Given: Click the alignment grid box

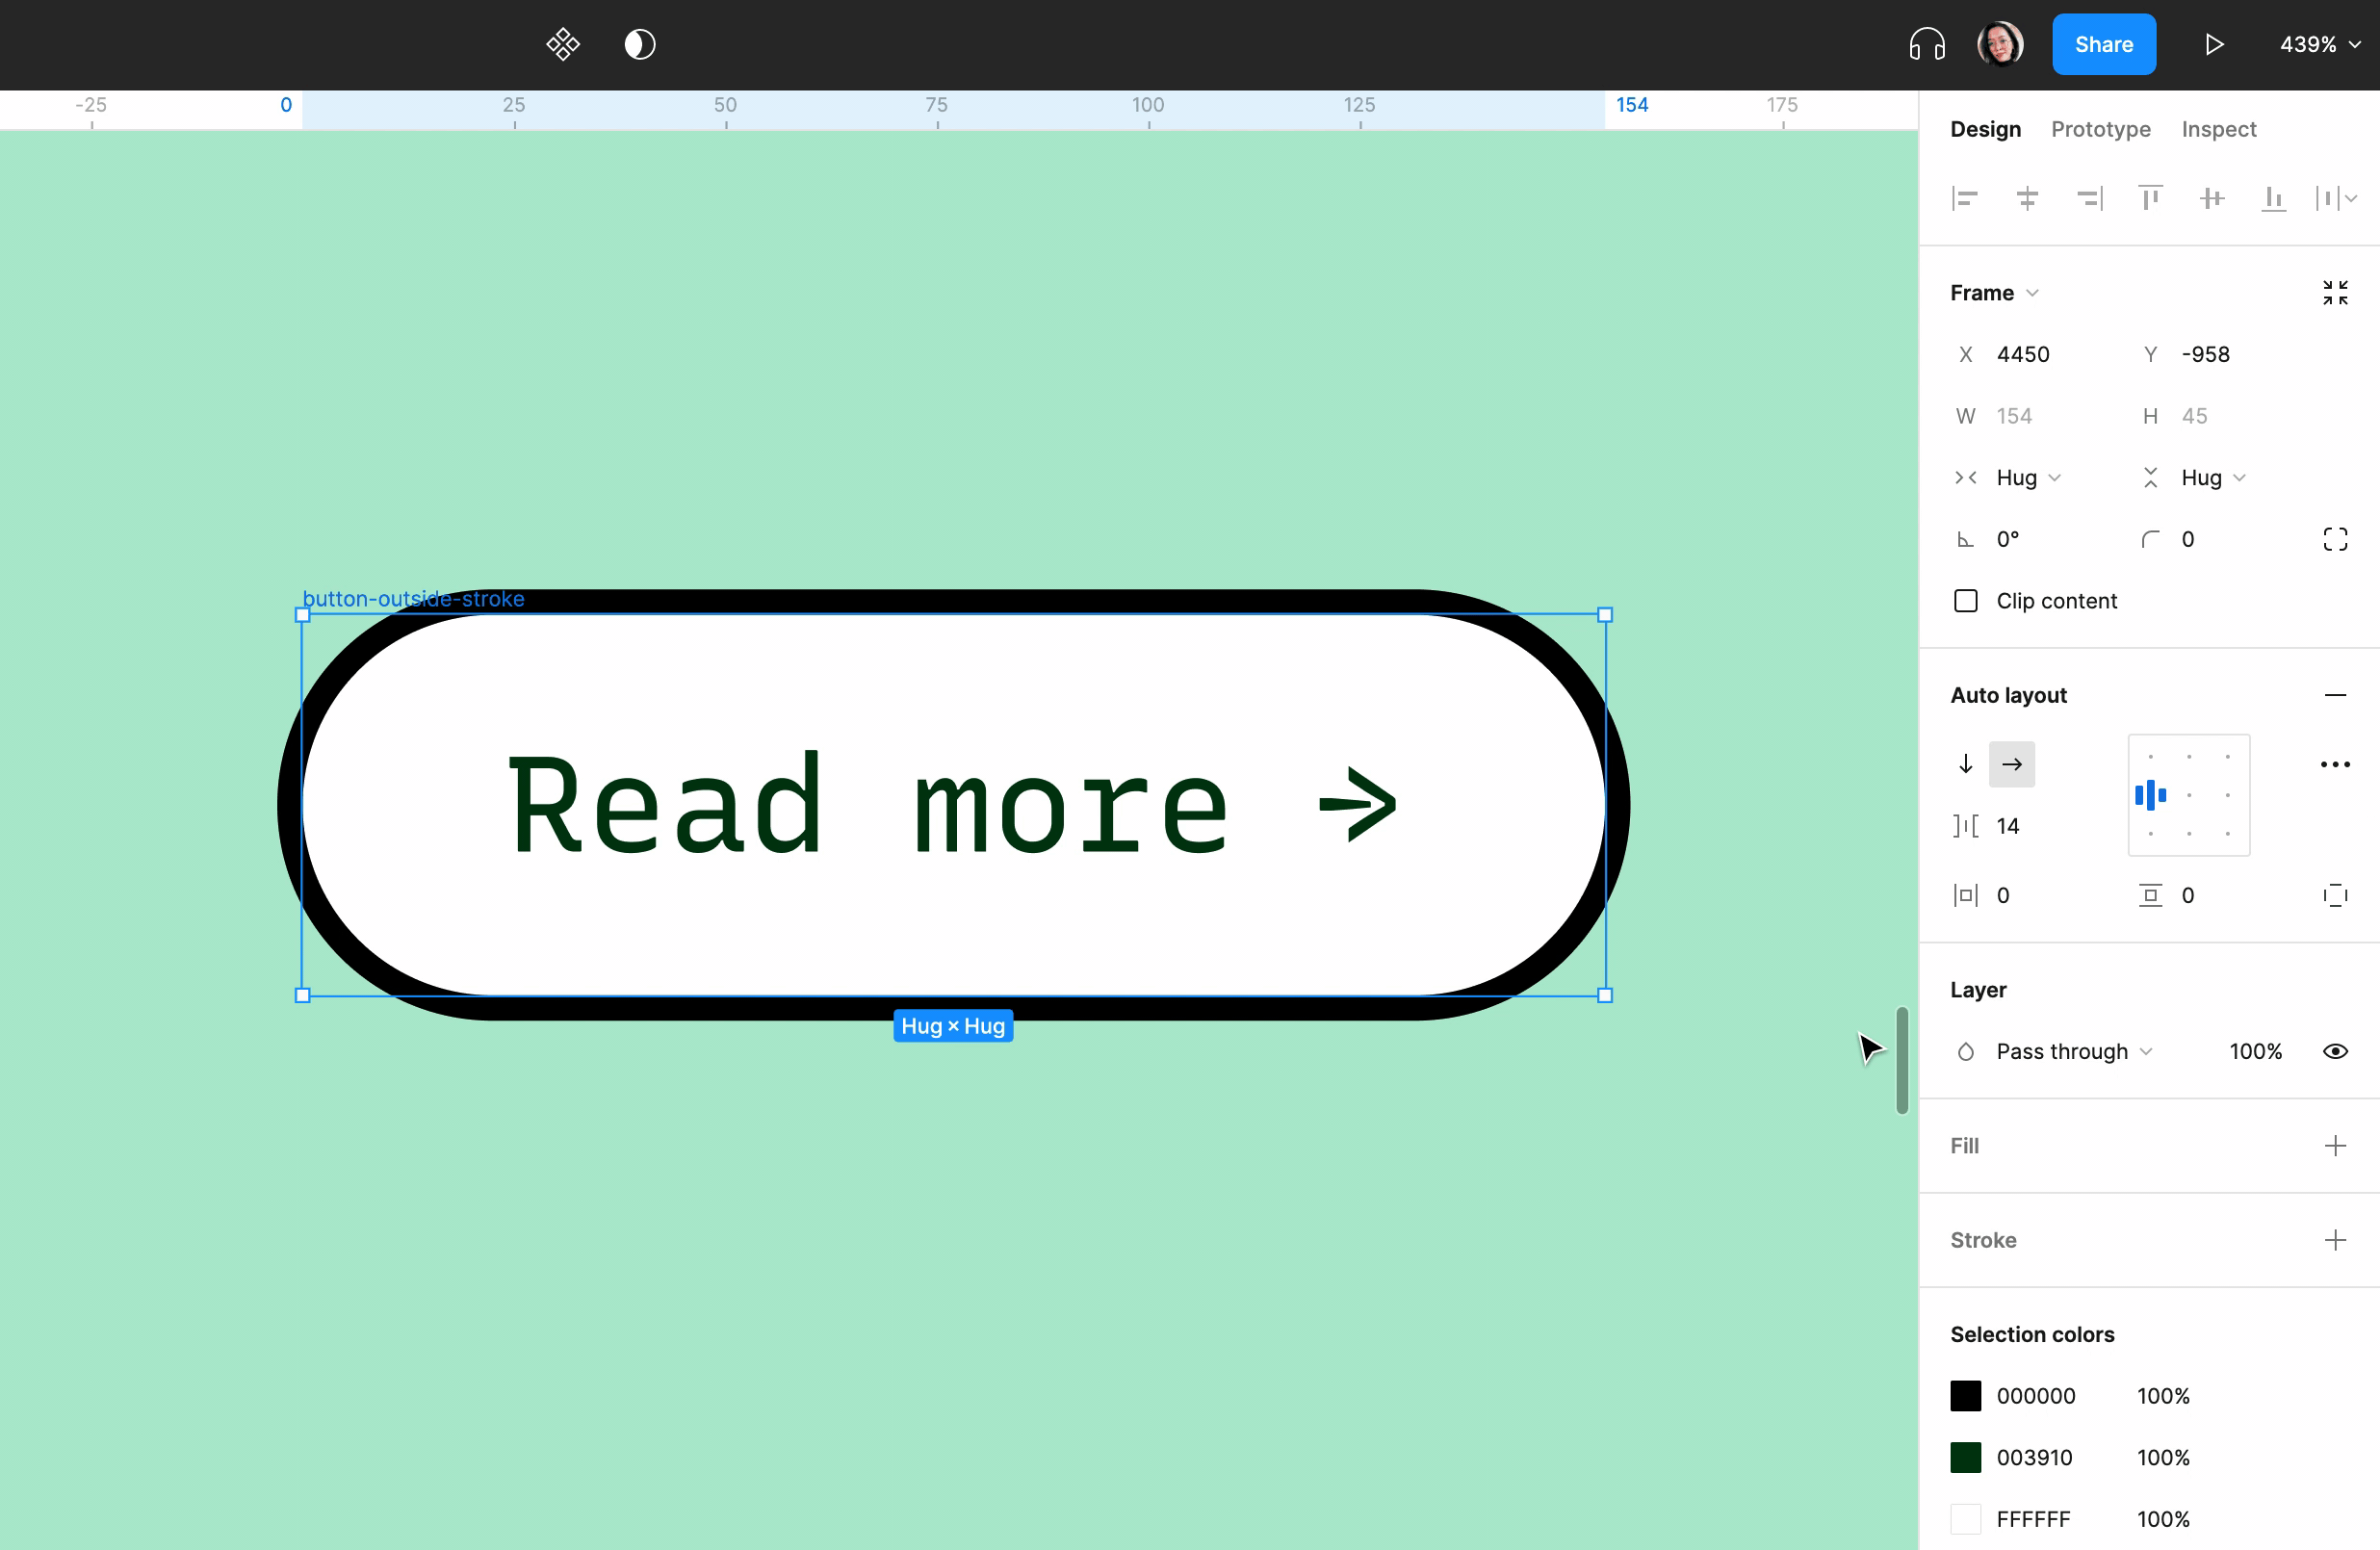Looking at the screenshot, I should 2189,795.
